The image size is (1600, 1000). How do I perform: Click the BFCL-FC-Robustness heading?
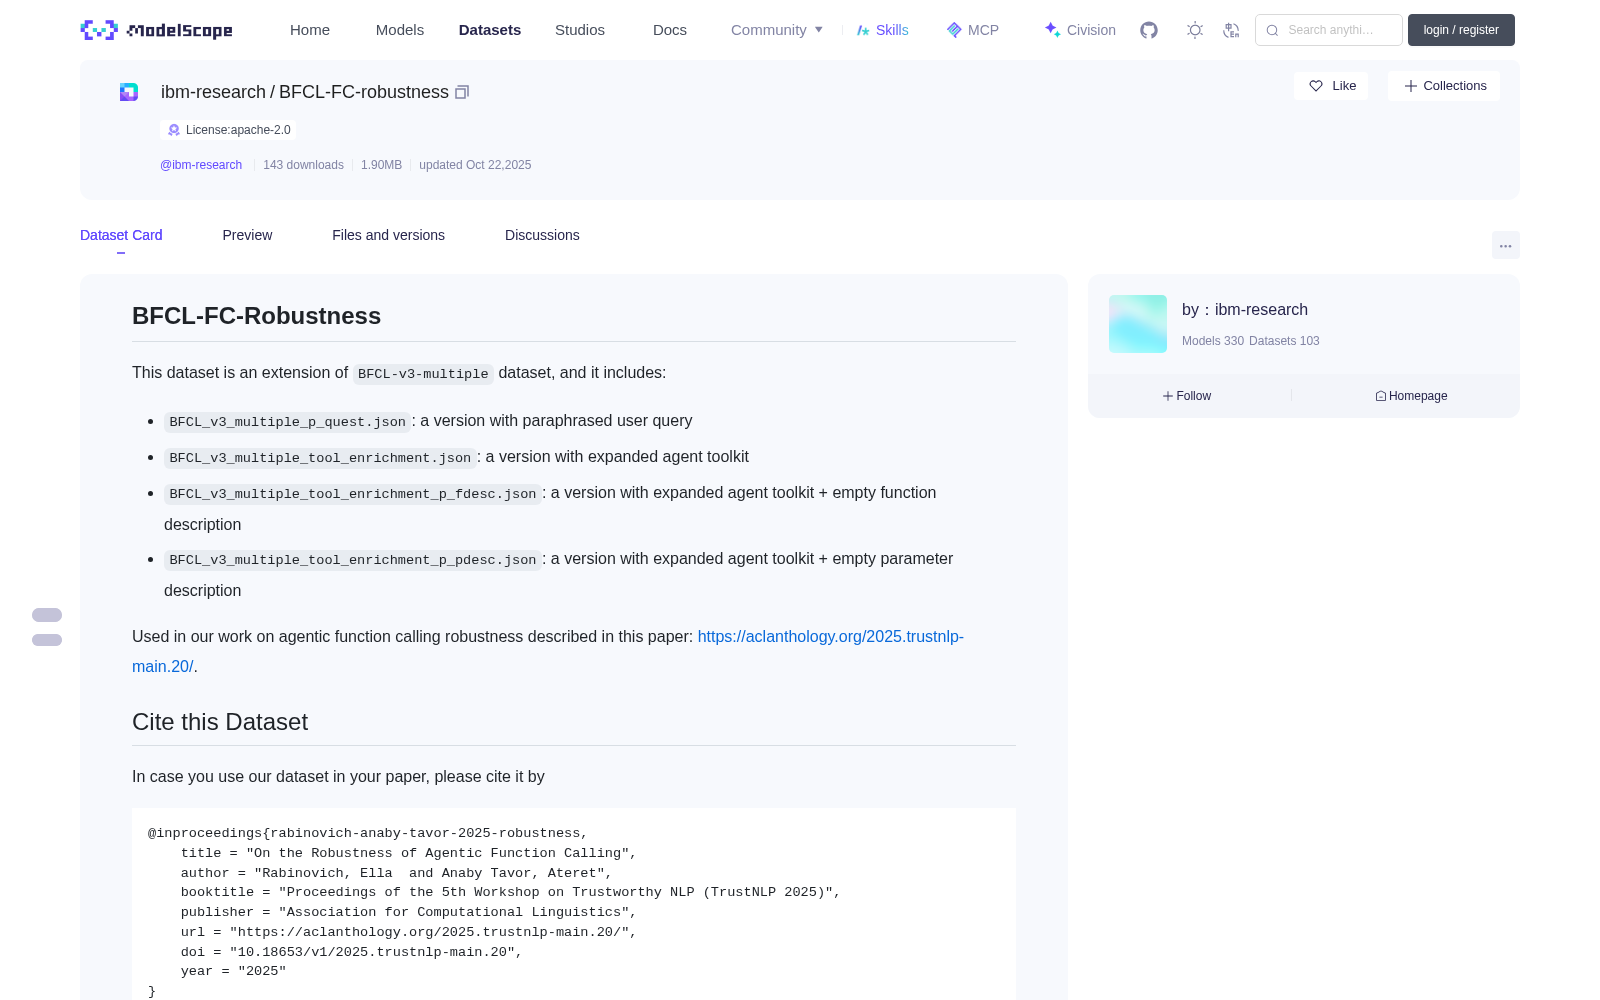(256, 316)
